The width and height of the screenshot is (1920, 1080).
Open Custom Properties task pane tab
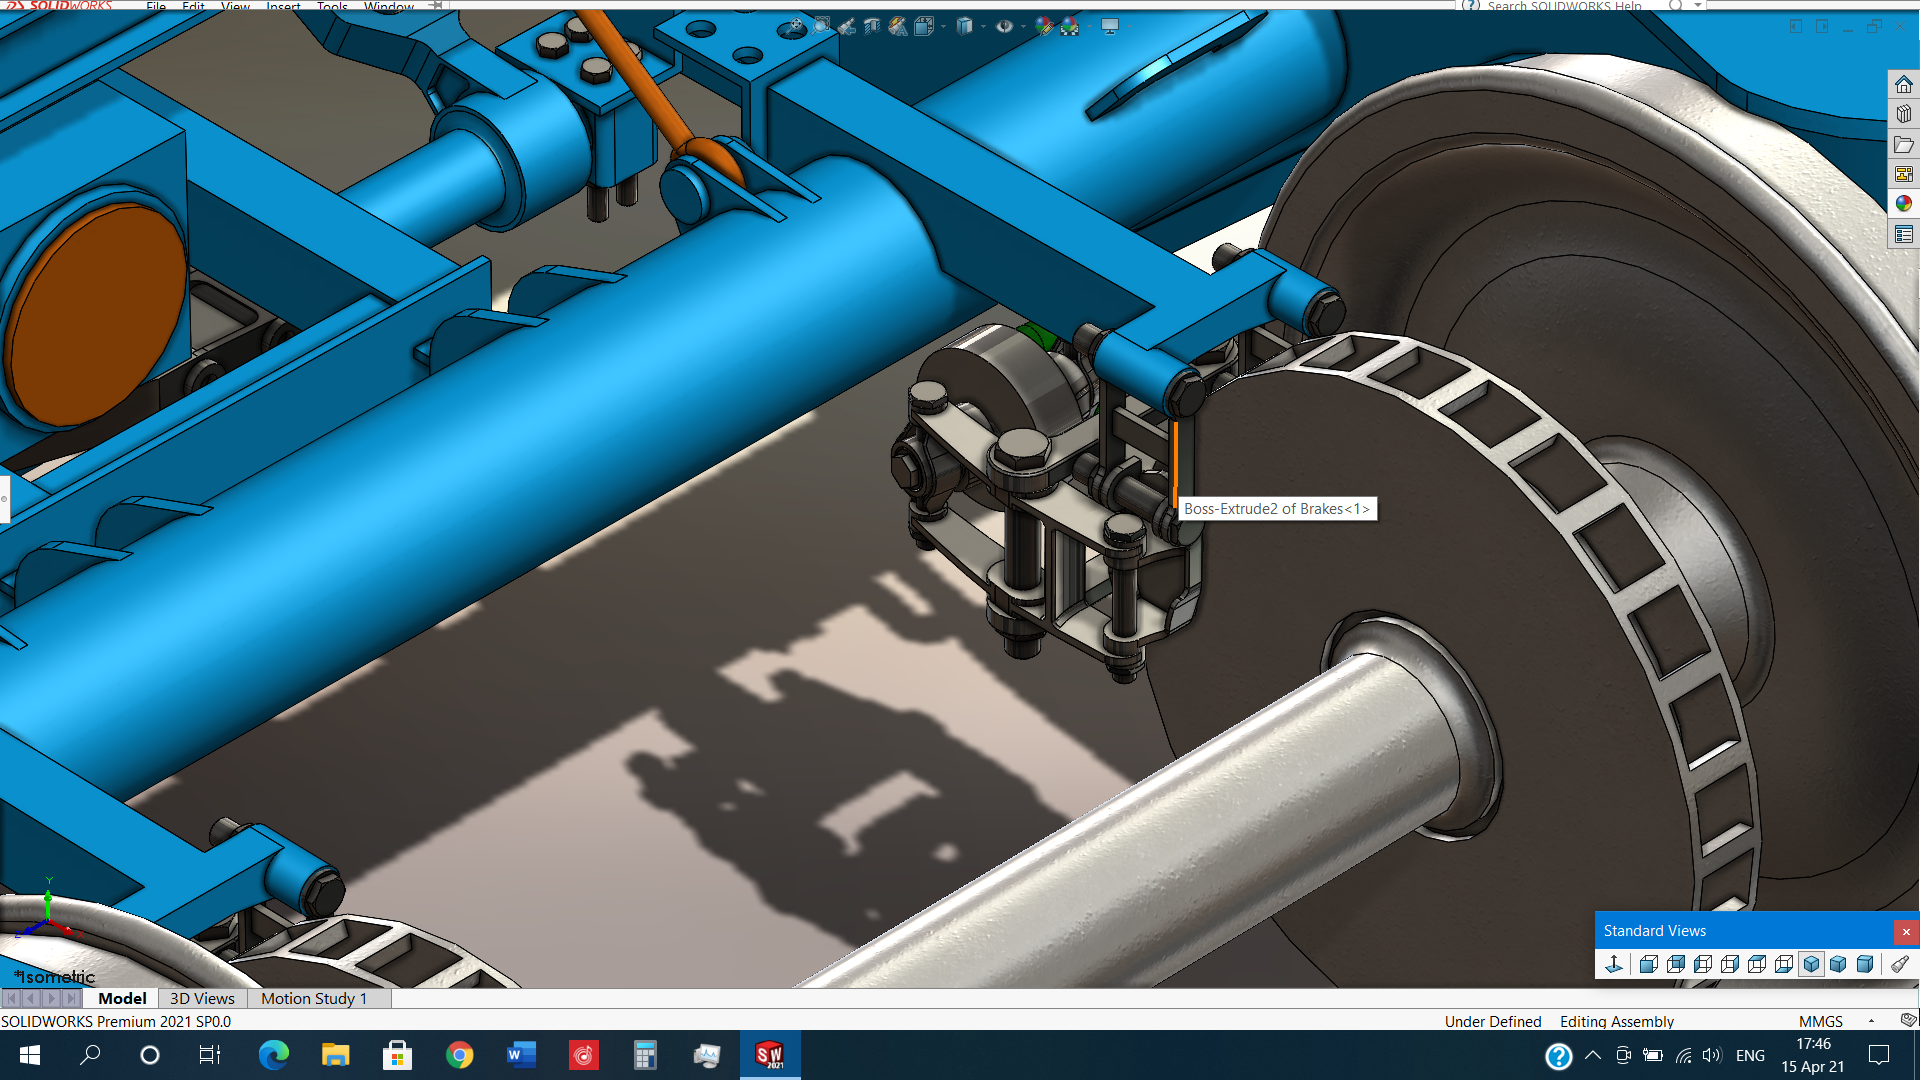[x=1903, y=234]
